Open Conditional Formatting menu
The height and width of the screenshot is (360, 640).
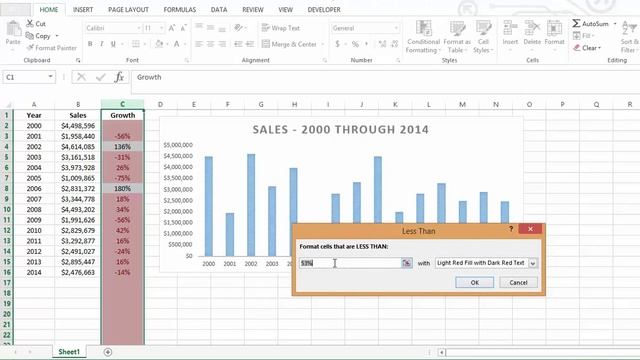[424, 37]
